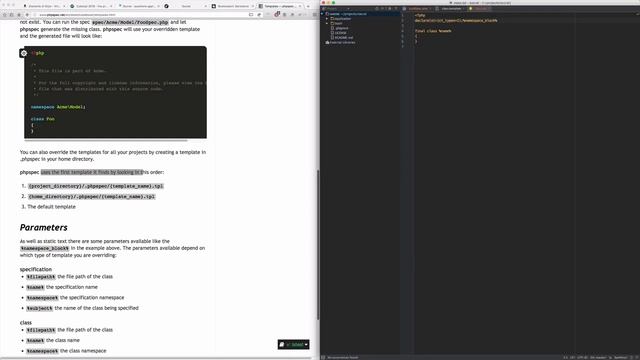Click 'namespace Acme\Model;' line in code block
640x360 pixels.
[58, 107]
